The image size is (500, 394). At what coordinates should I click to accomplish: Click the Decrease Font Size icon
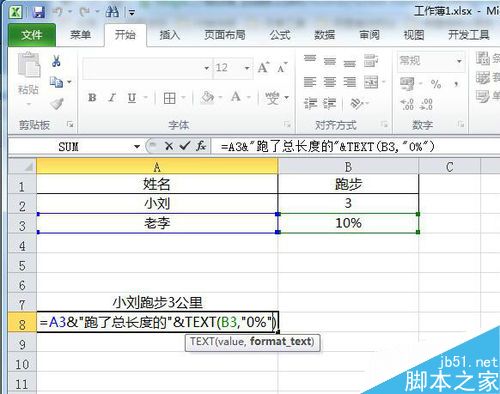point(282,68)
